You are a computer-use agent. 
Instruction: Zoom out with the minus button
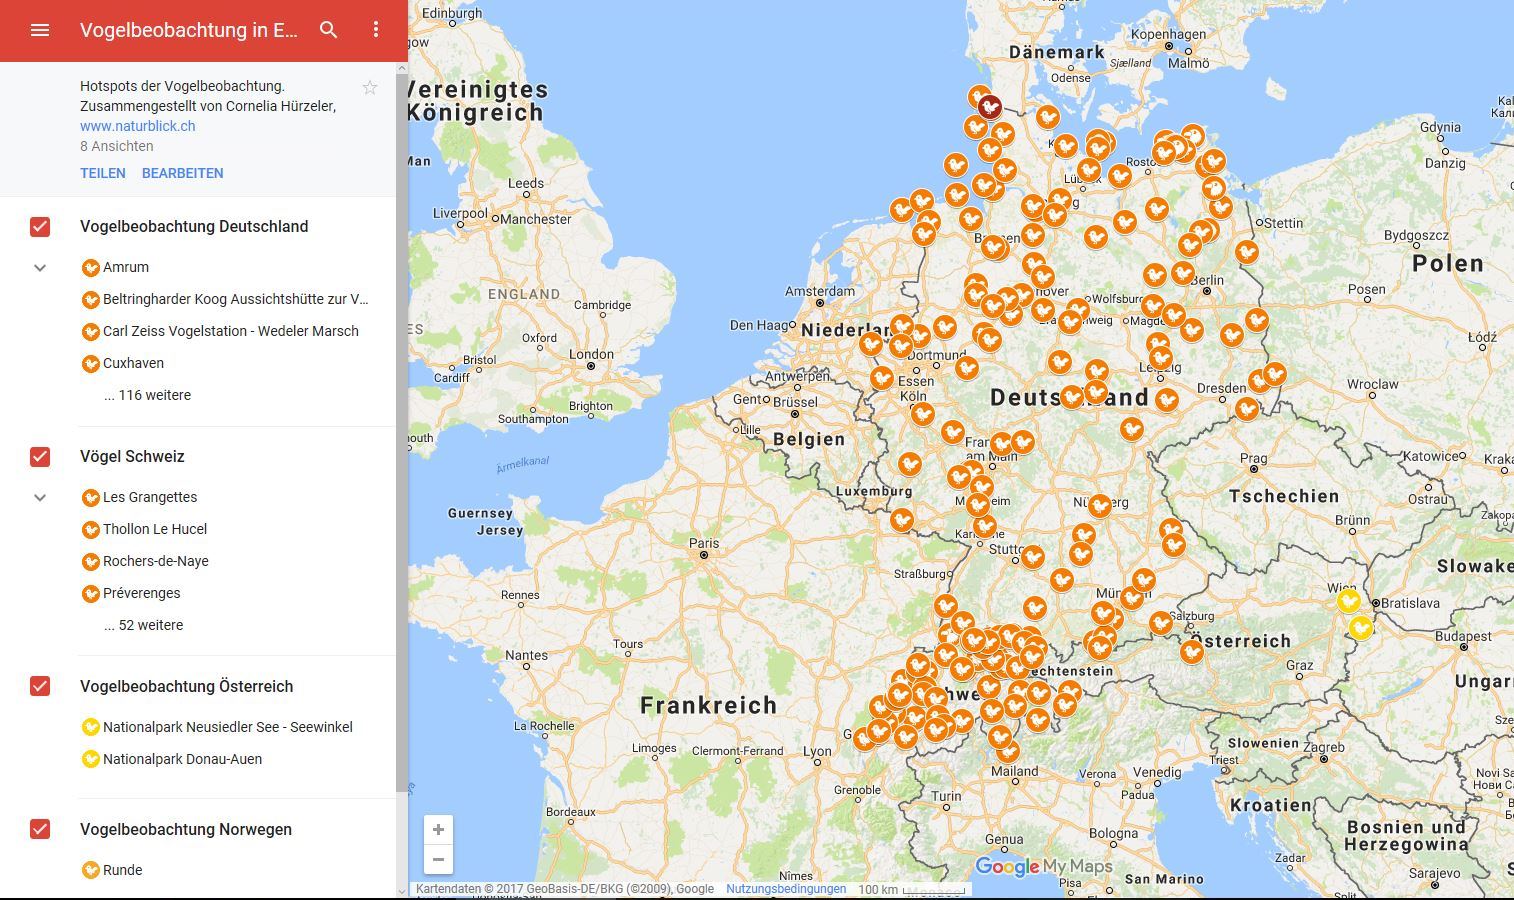(438, 860)
